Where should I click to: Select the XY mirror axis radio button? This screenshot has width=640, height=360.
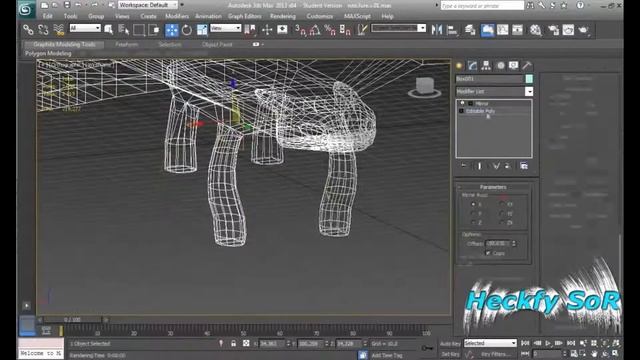click(502, 204)
